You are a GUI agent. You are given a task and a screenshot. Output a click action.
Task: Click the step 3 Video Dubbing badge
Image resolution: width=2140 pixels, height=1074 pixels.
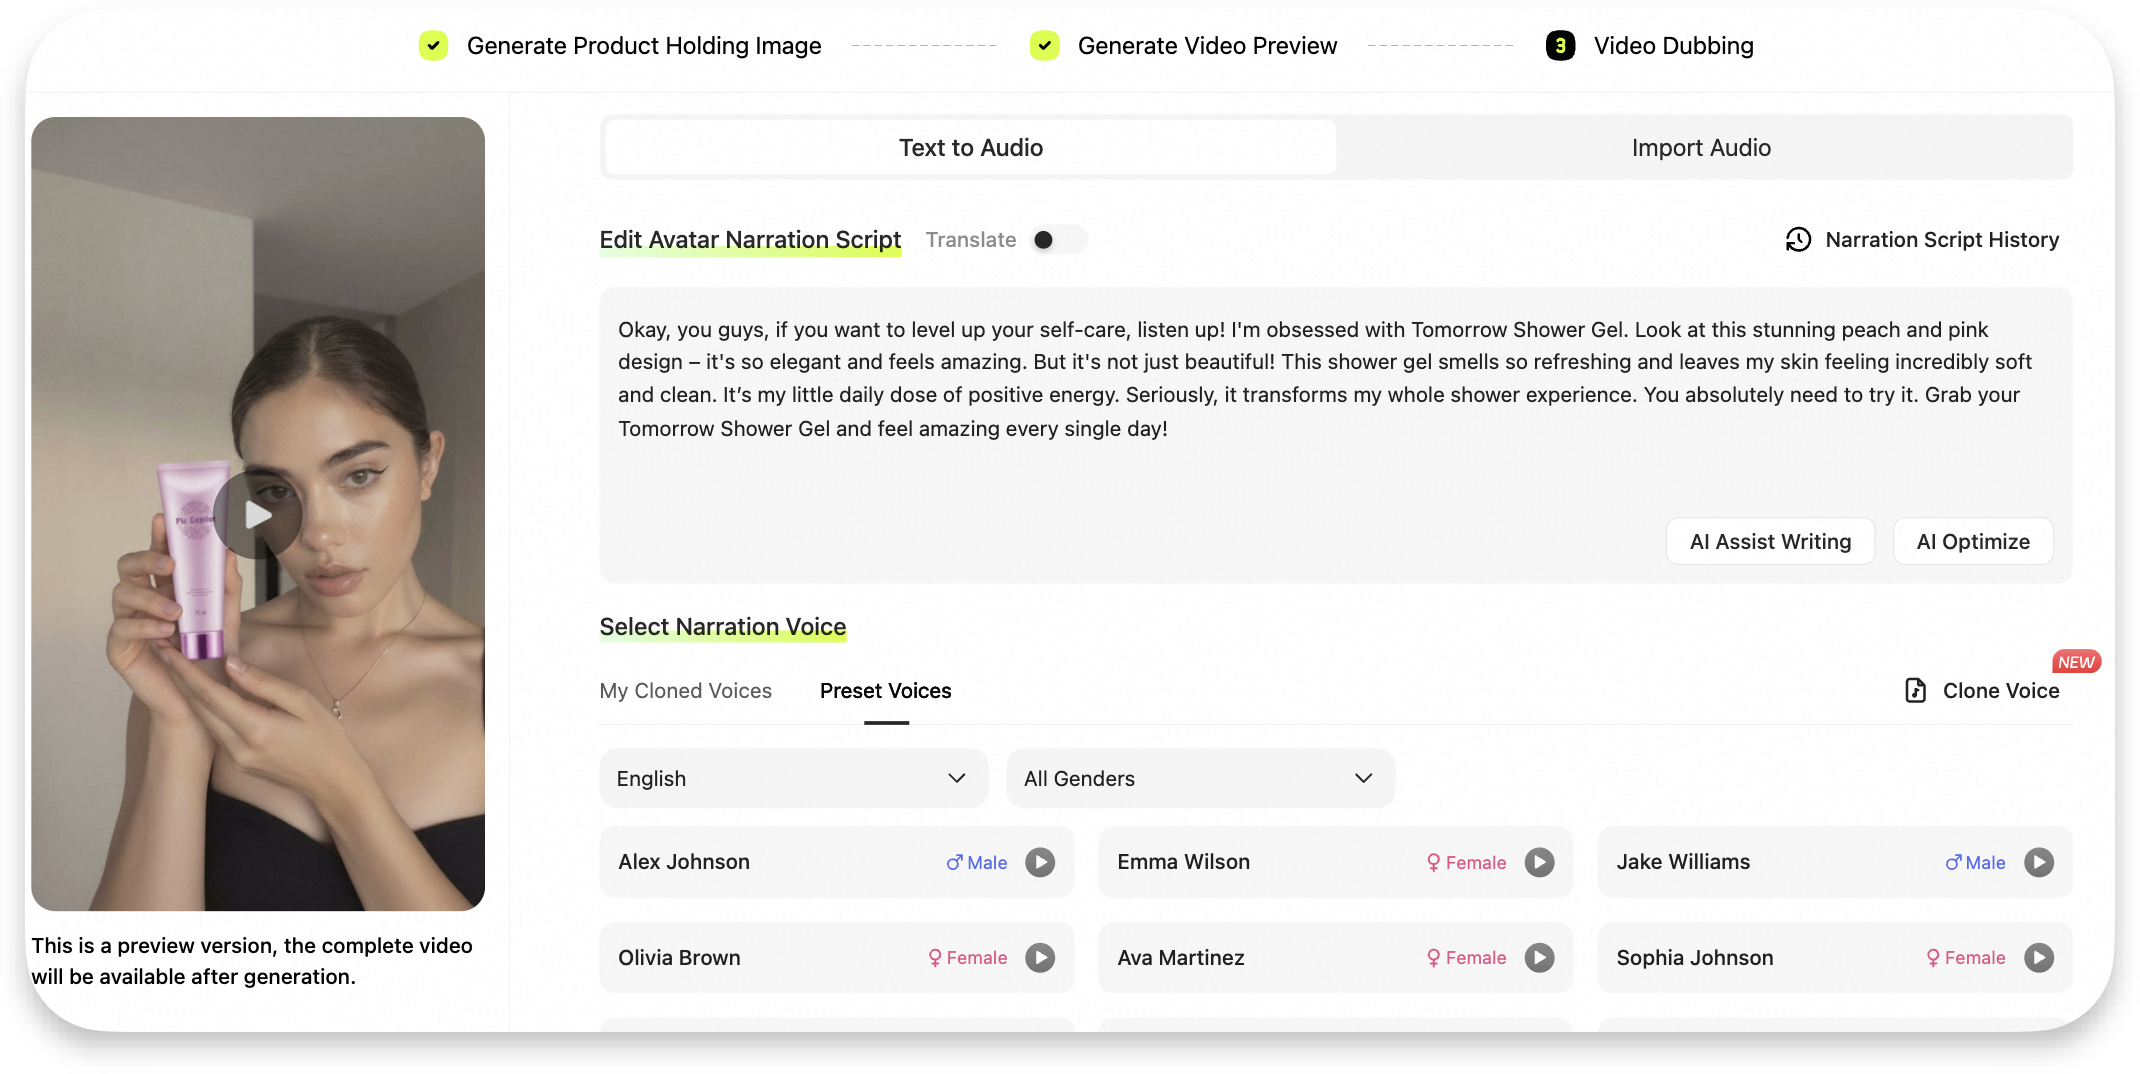coord(1560,45)
